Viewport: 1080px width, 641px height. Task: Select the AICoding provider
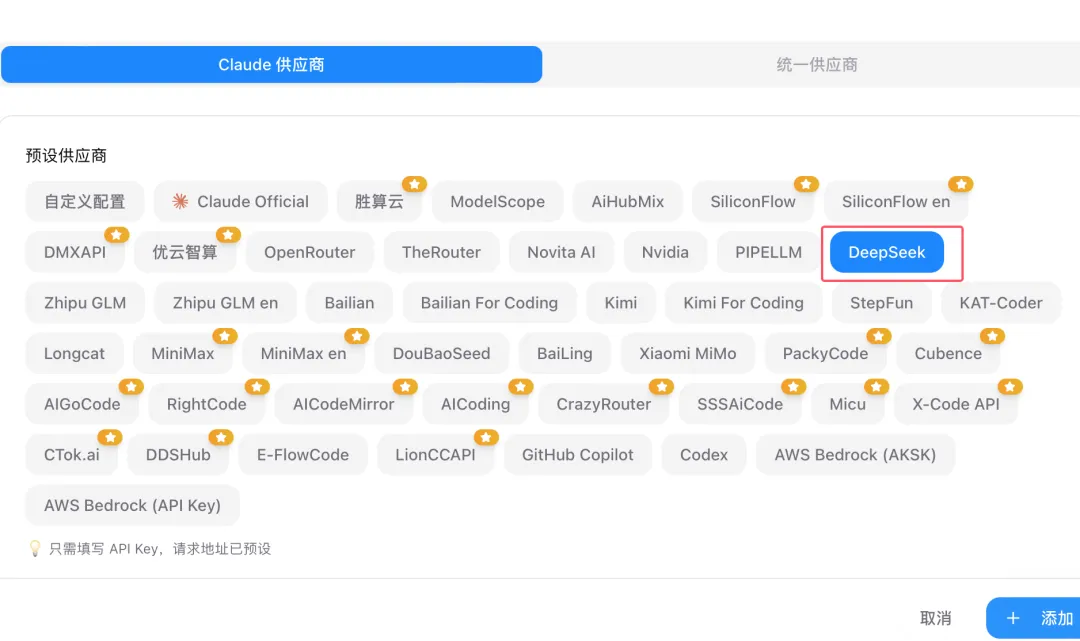coord(475,404)
